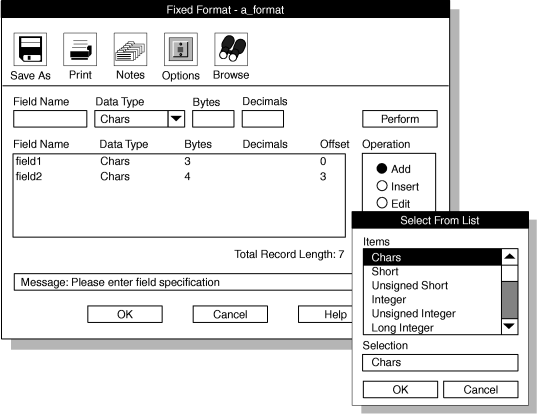
Task: Click the Print printer icon
Action: pos(80,49)
